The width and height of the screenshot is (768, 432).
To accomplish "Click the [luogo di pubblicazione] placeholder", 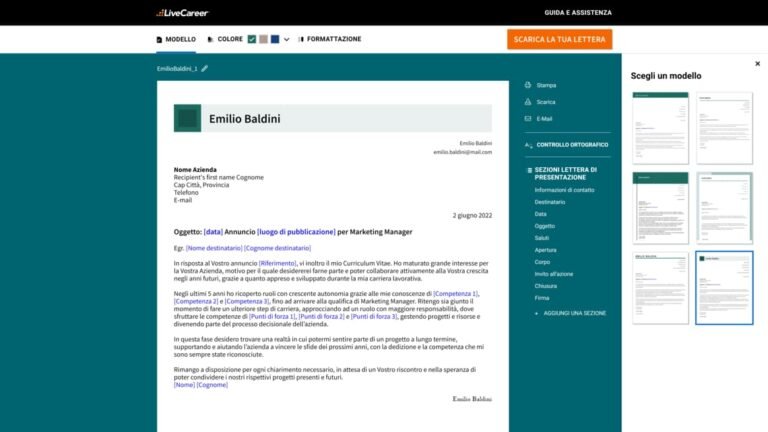I will click(x=296, y=232).
